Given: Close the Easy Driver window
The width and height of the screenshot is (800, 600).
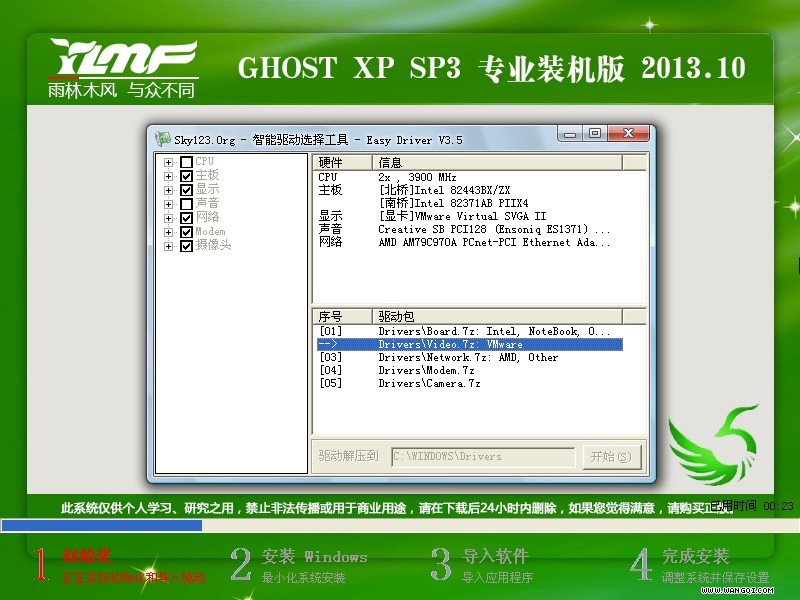Looking at the screenshot, I should tap(628, 134).
